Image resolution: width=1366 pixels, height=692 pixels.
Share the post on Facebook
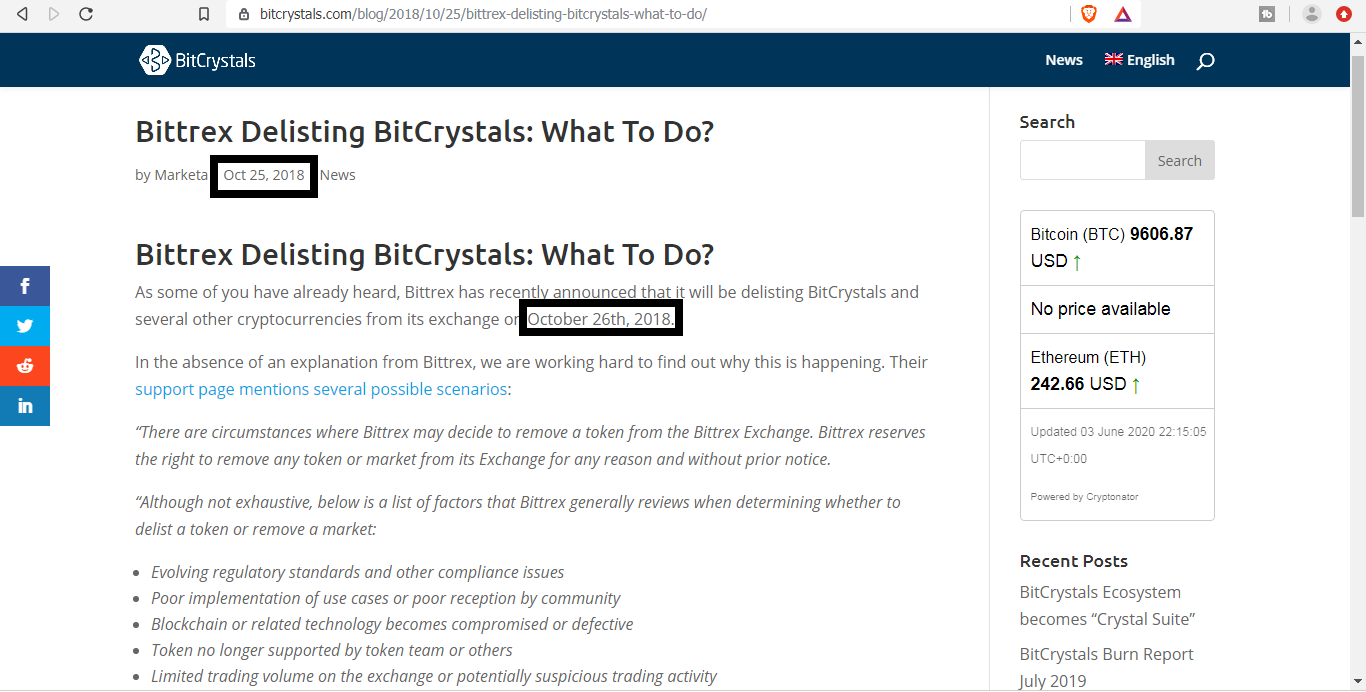25,286
